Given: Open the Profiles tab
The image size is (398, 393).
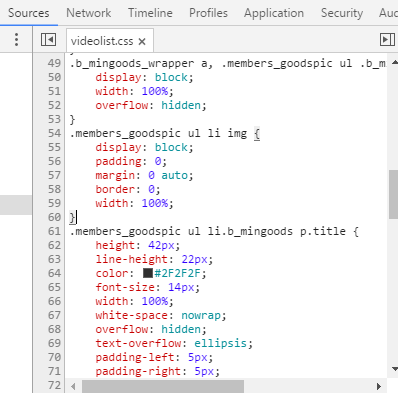Looking at the screenshot, I should click(208, 13).
